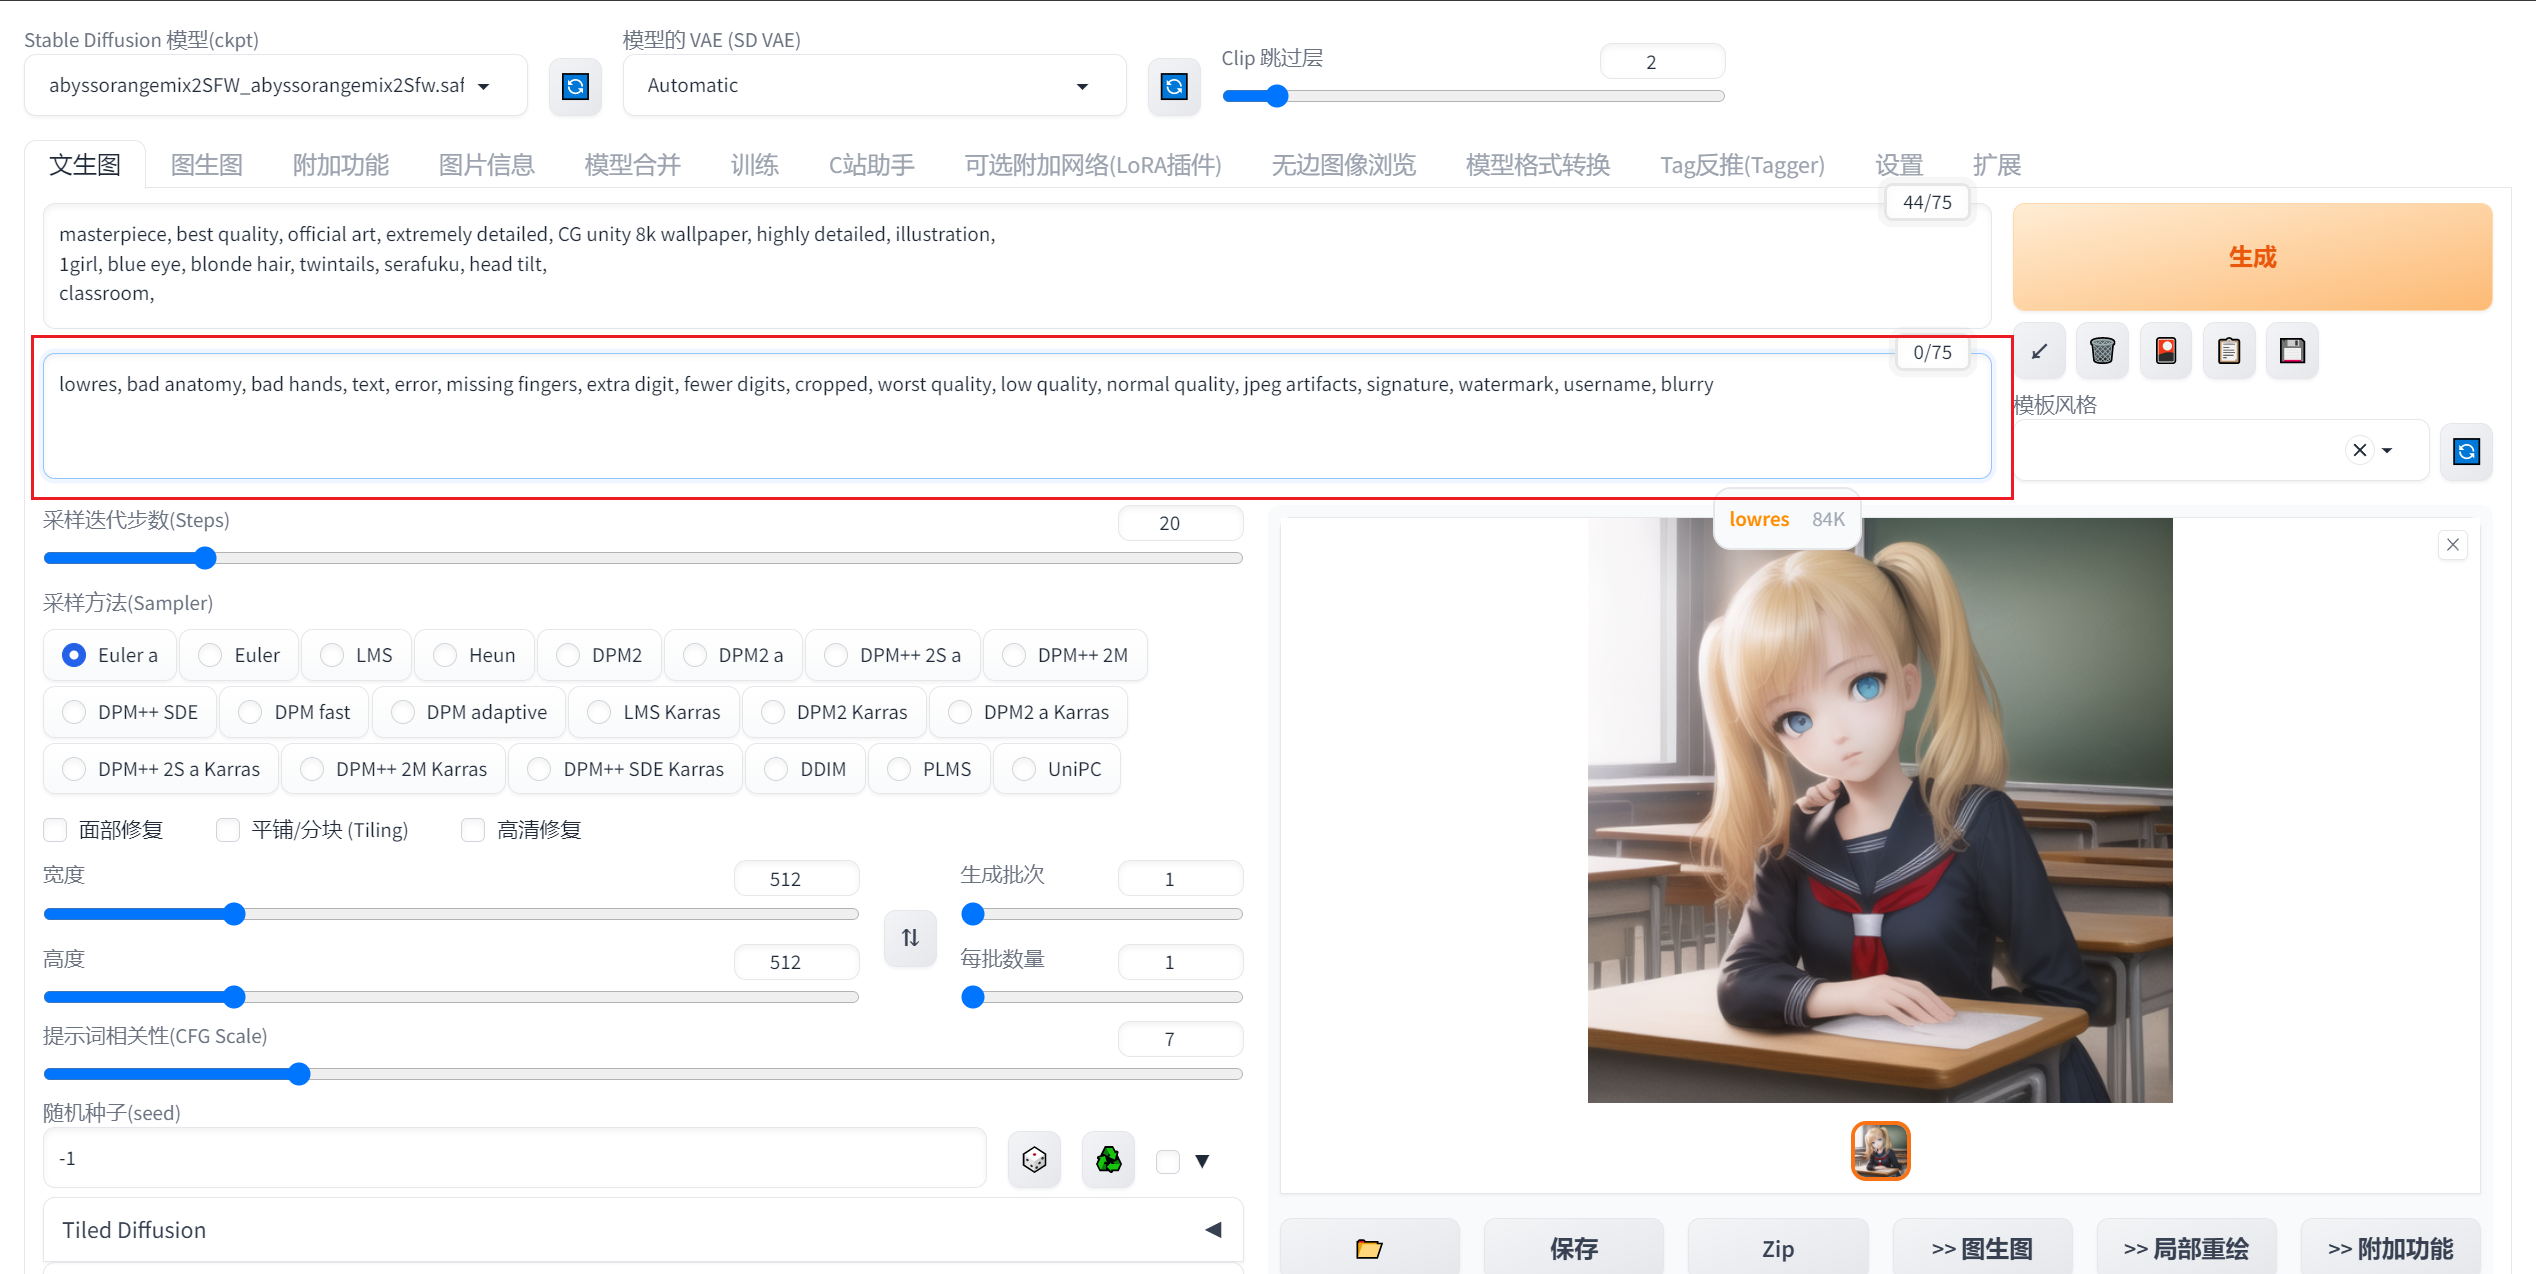This screenshot has height=1274, width=2536.
Task: Click the trash can clear prompt icon
Action: pos(2102,351)
